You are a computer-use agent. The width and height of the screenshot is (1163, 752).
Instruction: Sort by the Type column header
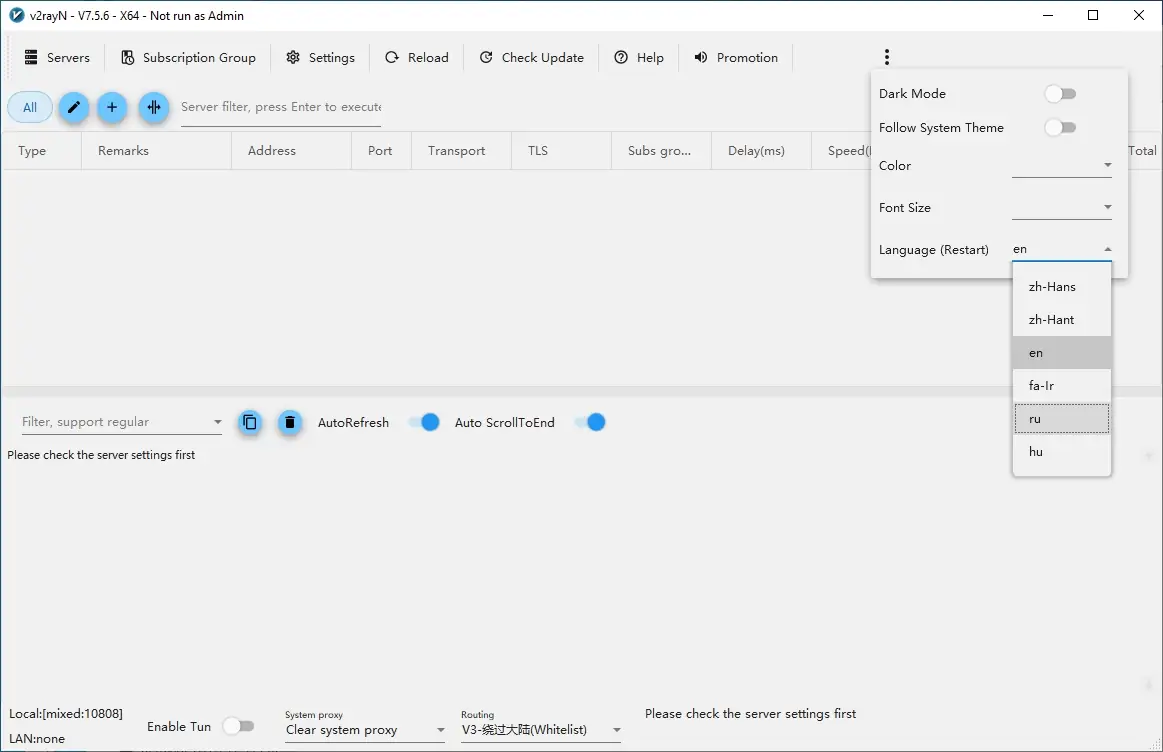click(42, 151)
